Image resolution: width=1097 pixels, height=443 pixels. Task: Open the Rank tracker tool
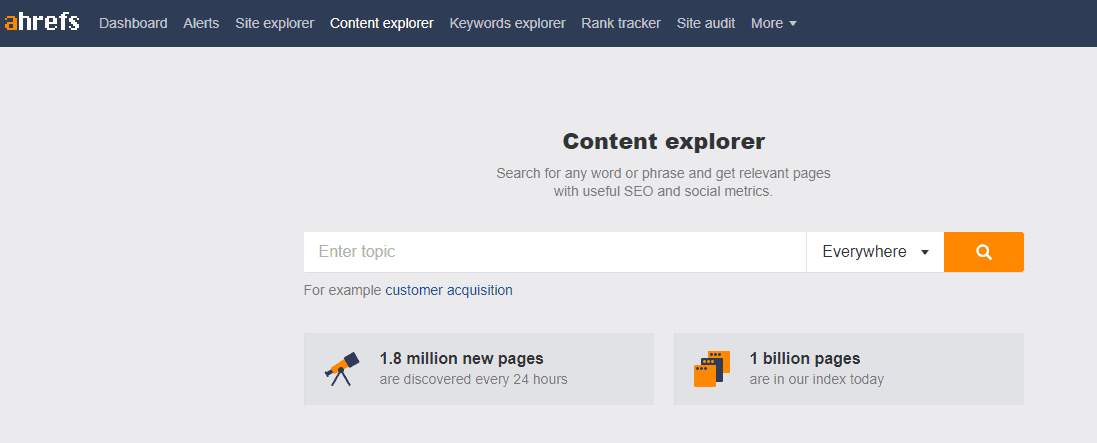621,23
